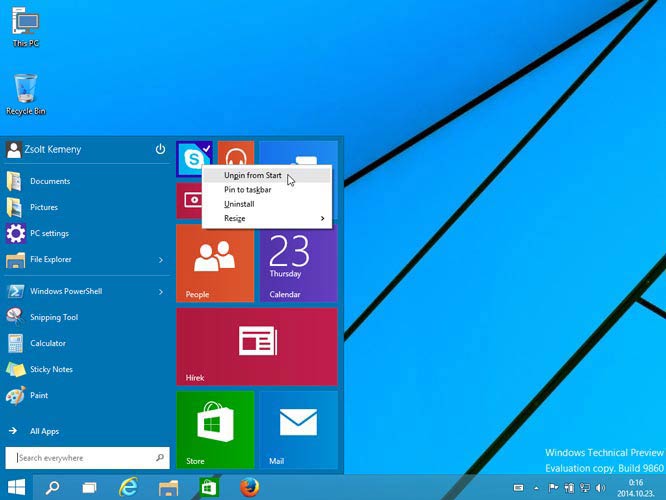This screenshot has width=666, height=500.
Task: Launch PC settings
Action: pos(87,233)
